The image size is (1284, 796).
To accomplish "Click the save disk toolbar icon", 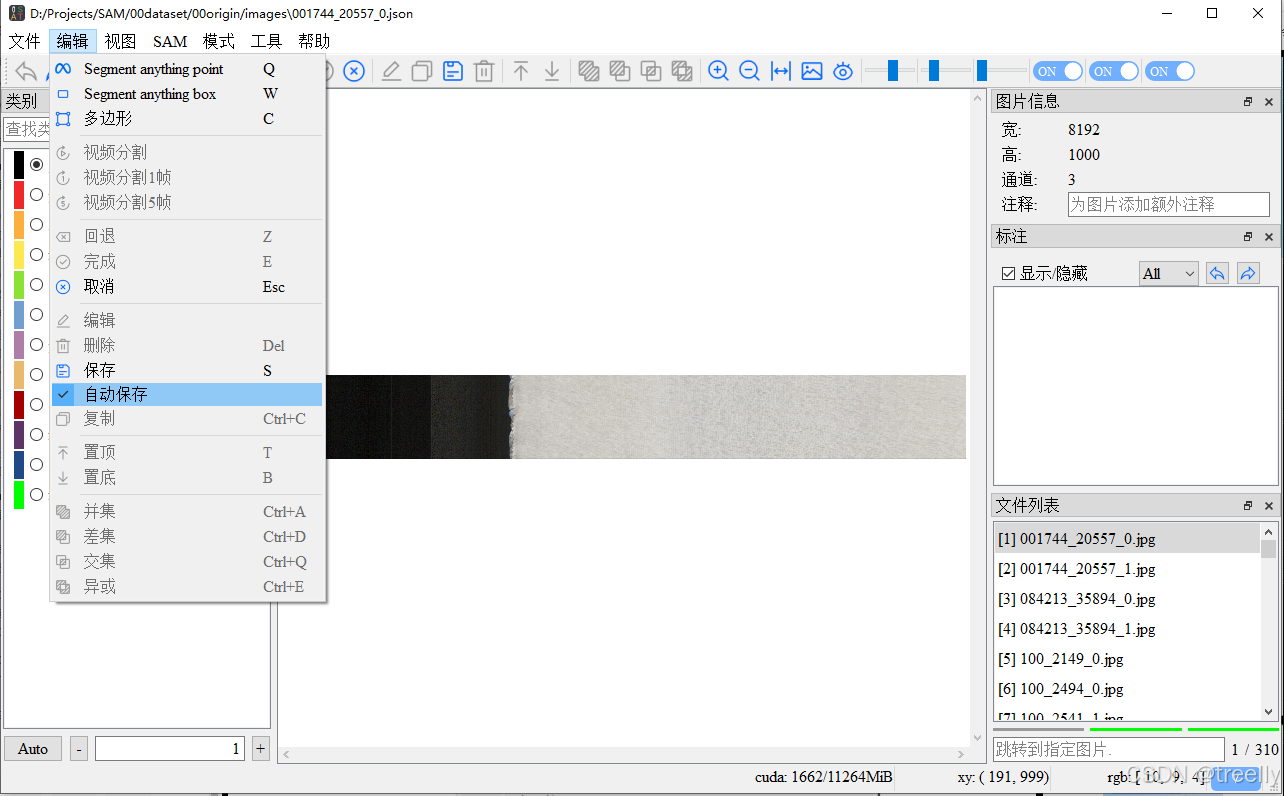I will [x=453, y=71].
